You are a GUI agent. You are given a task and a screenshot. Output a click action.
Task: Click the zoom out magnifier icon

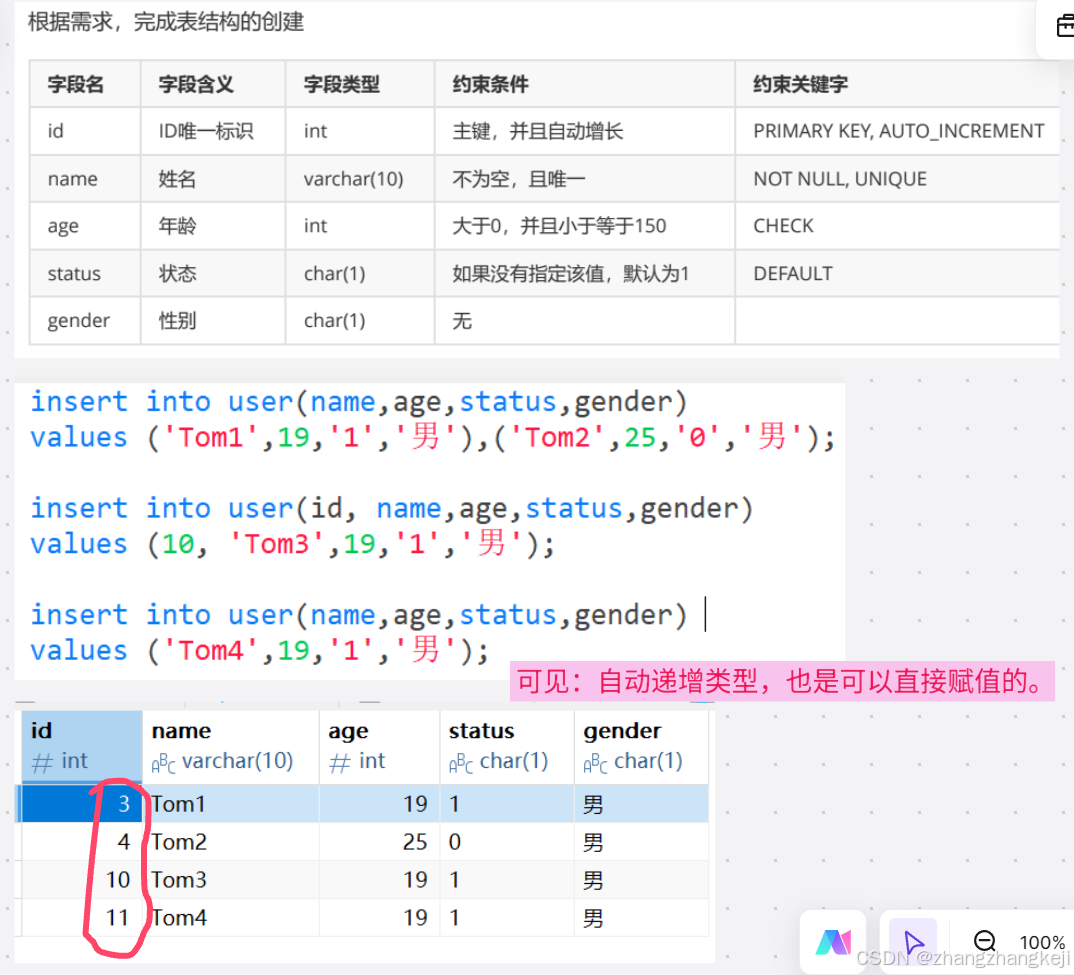click(x=985, y=941)
